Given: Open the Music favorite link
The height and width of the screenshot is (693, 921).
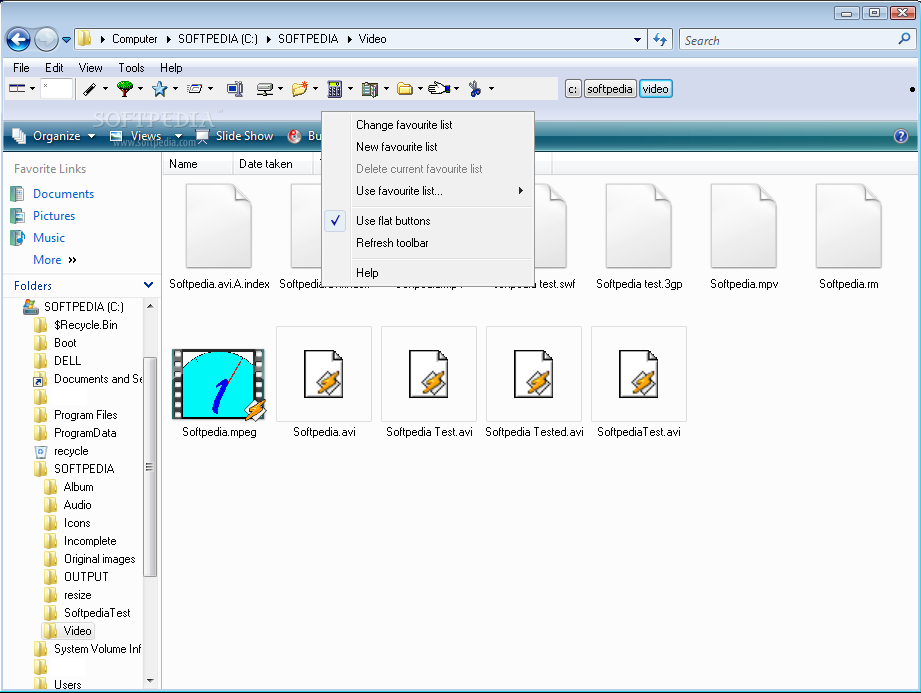Looking at the screenshot, I should (49, 238).
